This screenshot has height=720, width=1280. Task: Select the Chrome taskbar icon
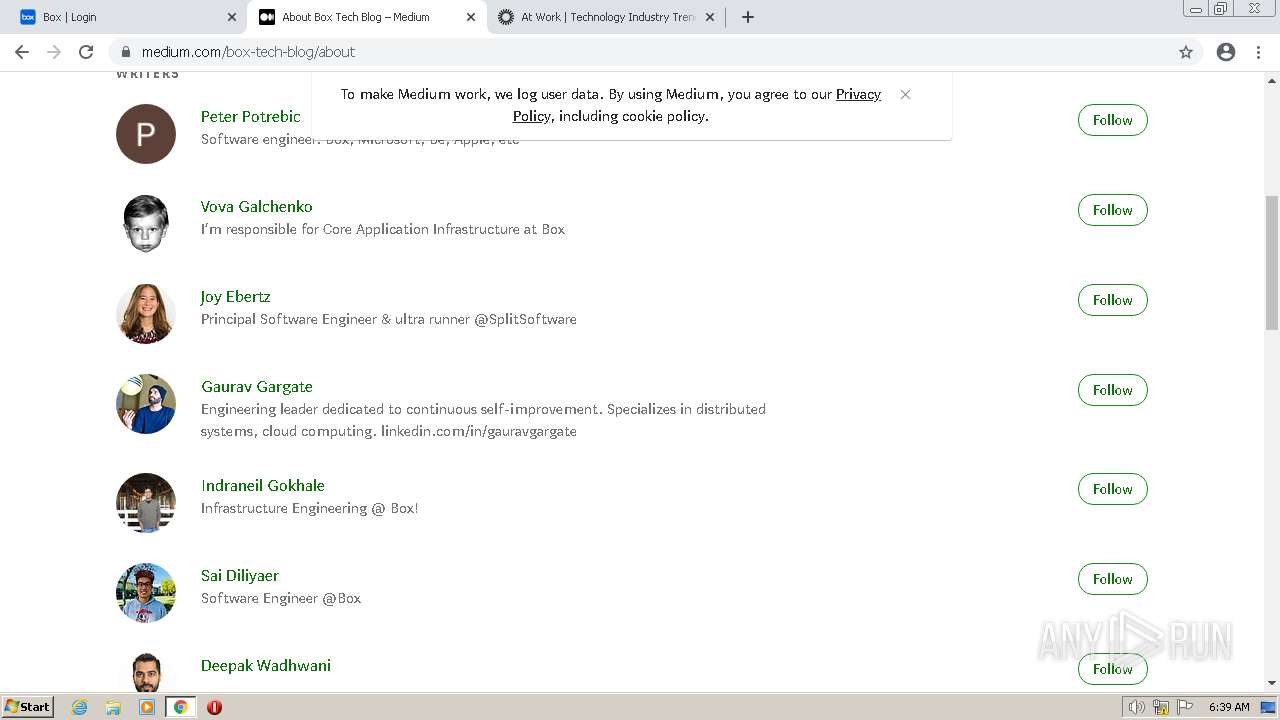click(x=181, y=707)
